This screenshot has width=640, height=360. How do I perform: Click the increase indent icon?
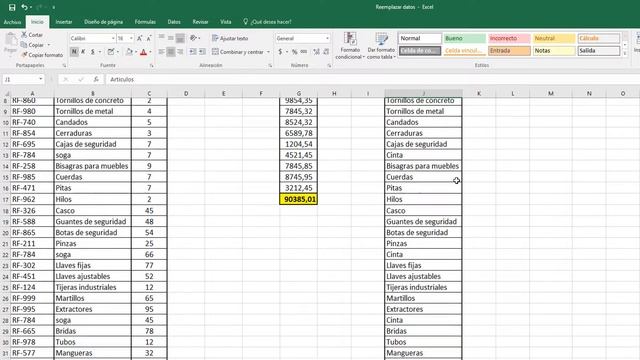[x=202, y=52]
